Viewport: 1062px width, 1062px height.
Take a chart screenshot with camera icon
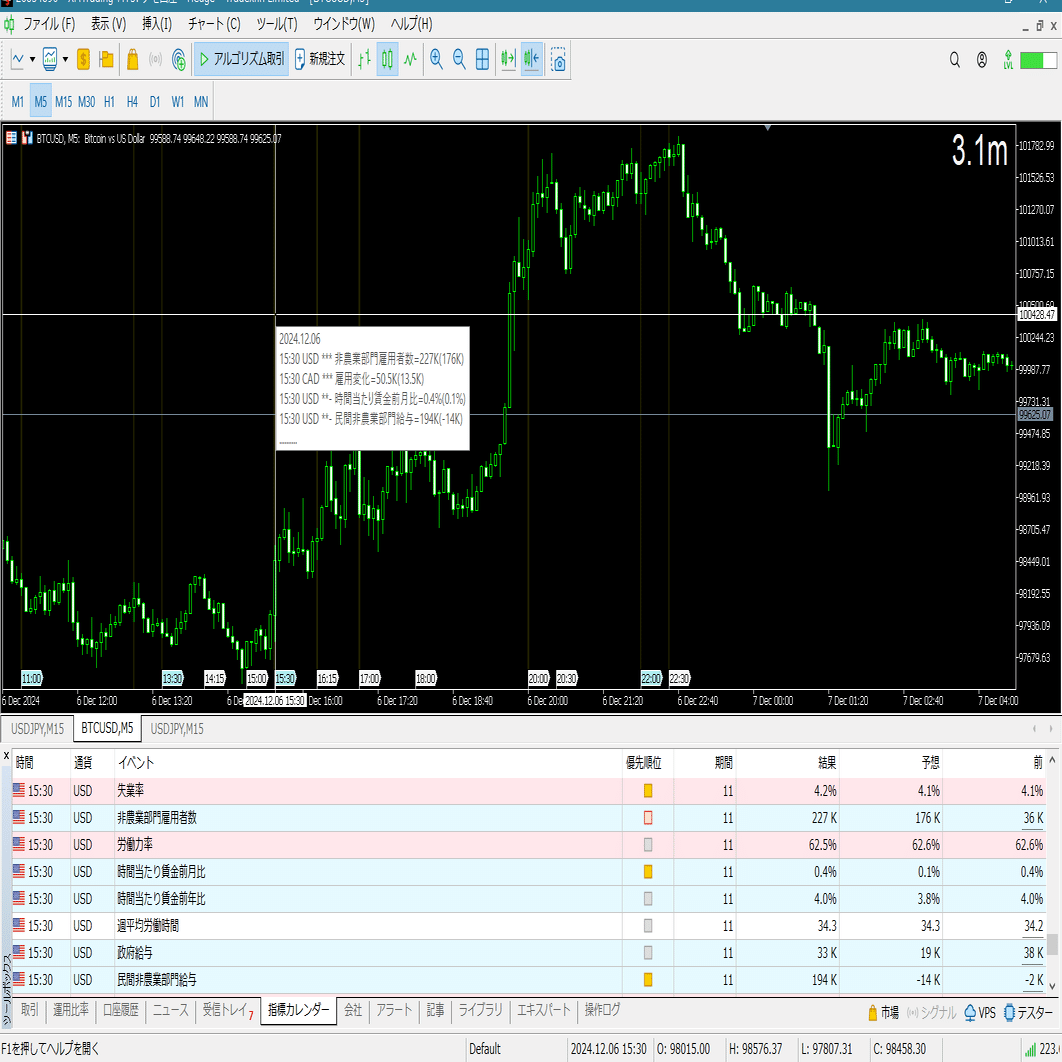click(x=558, y=60)
